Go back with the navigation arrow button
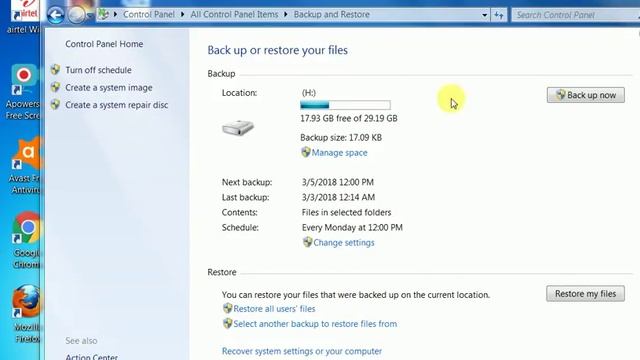 tap(56, 16)
